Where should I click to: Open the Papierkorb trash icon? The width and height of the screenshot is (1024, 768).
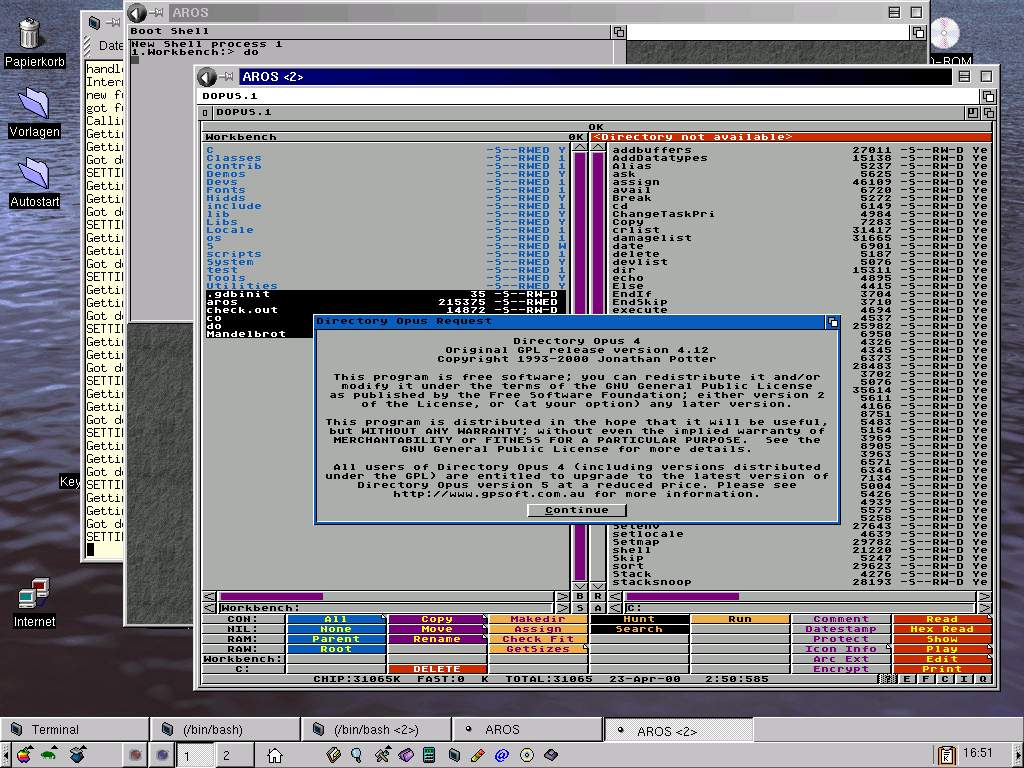pyautogui.click(x=30, y=34)
